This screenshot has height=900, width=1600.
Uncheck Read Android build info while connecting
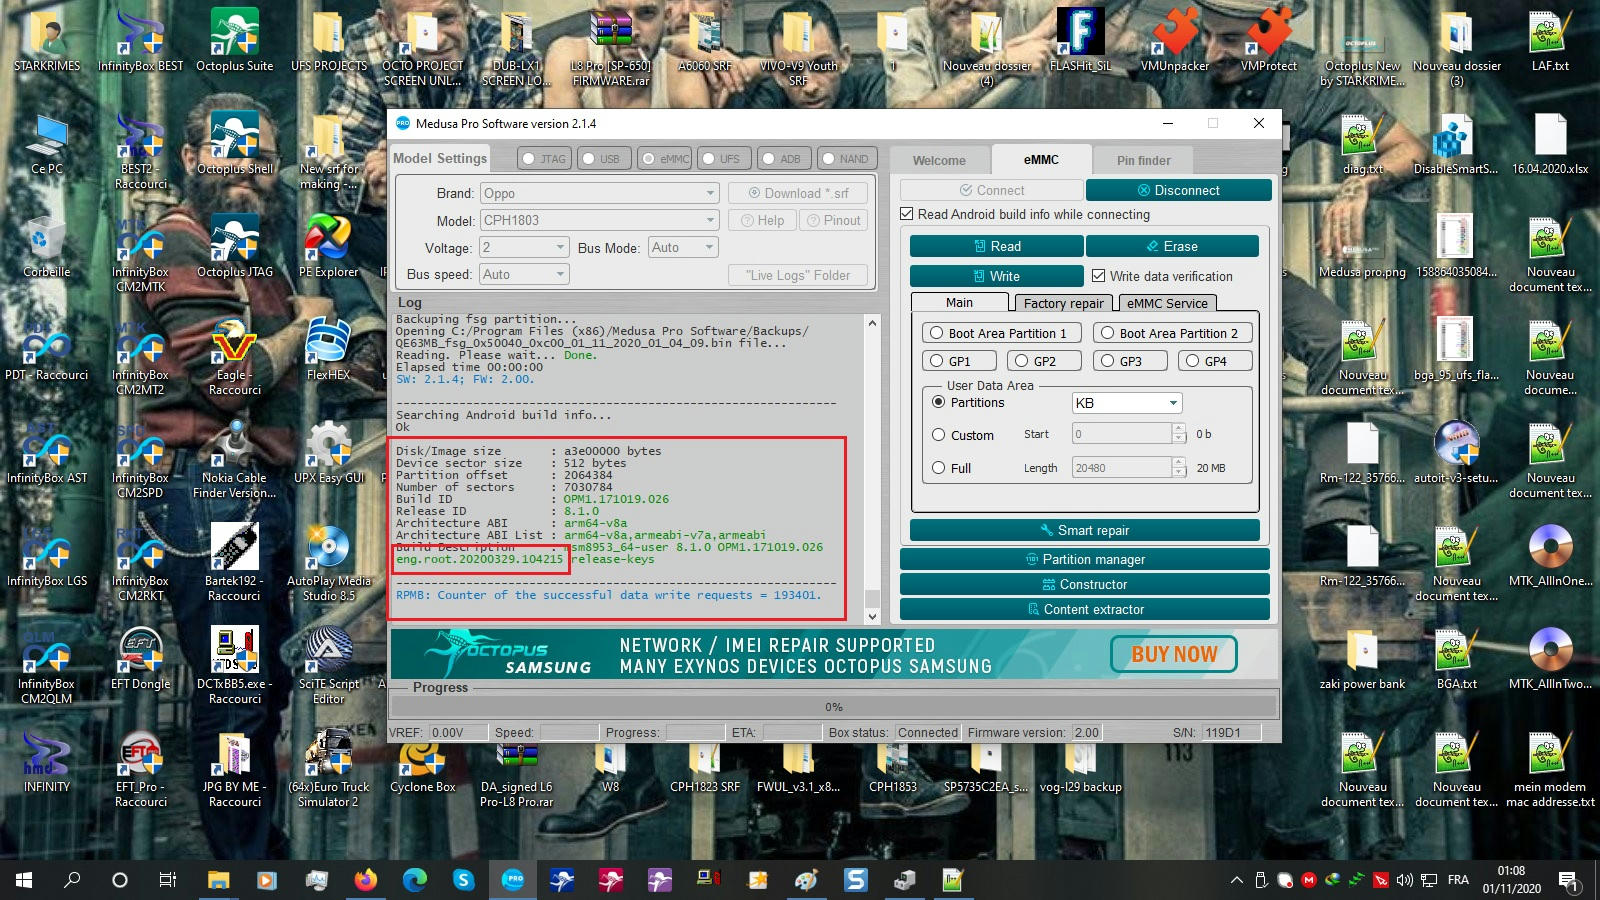point(907,214)
